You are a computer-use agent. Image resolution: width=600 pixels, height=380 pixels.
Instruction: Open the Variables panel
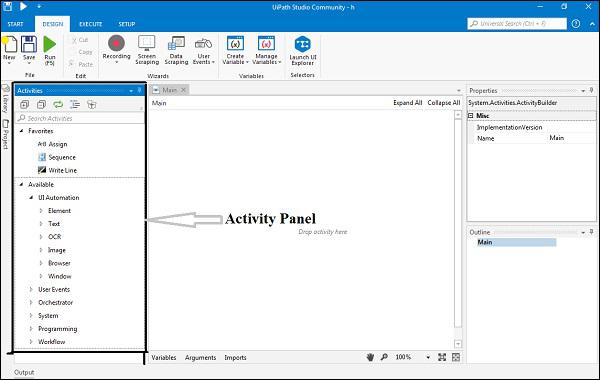164,357
